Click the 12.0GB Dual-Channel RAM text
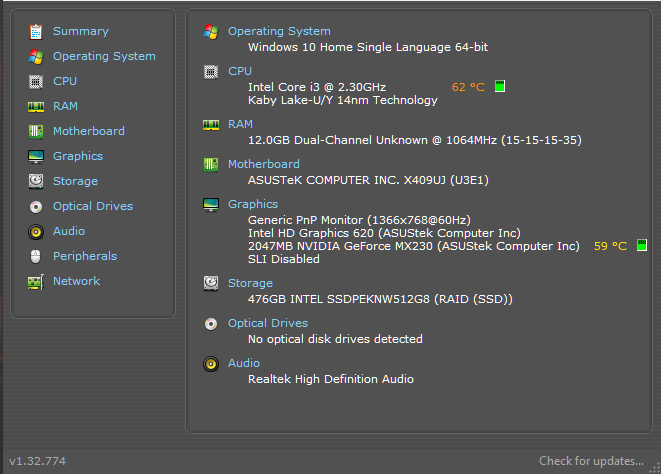The image size is (661, 474). pyautogui.click(x=415, y=140)
